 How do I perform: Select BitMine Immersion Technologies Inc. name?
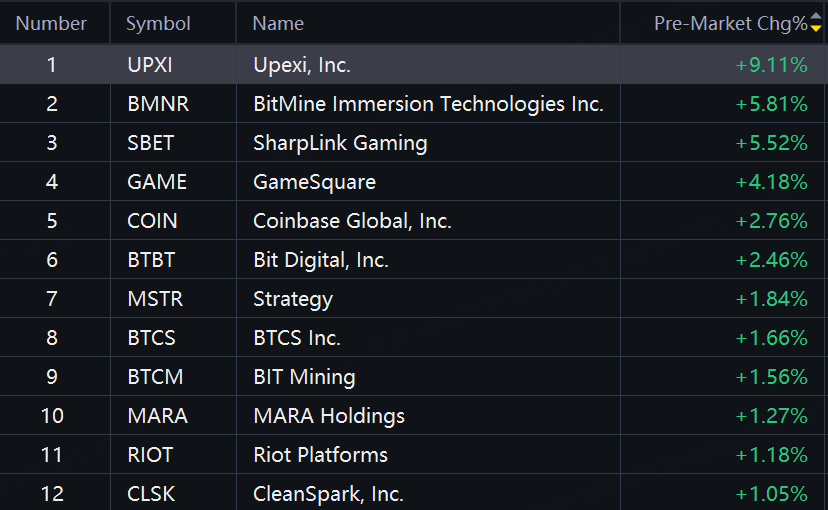click(428, 104)
